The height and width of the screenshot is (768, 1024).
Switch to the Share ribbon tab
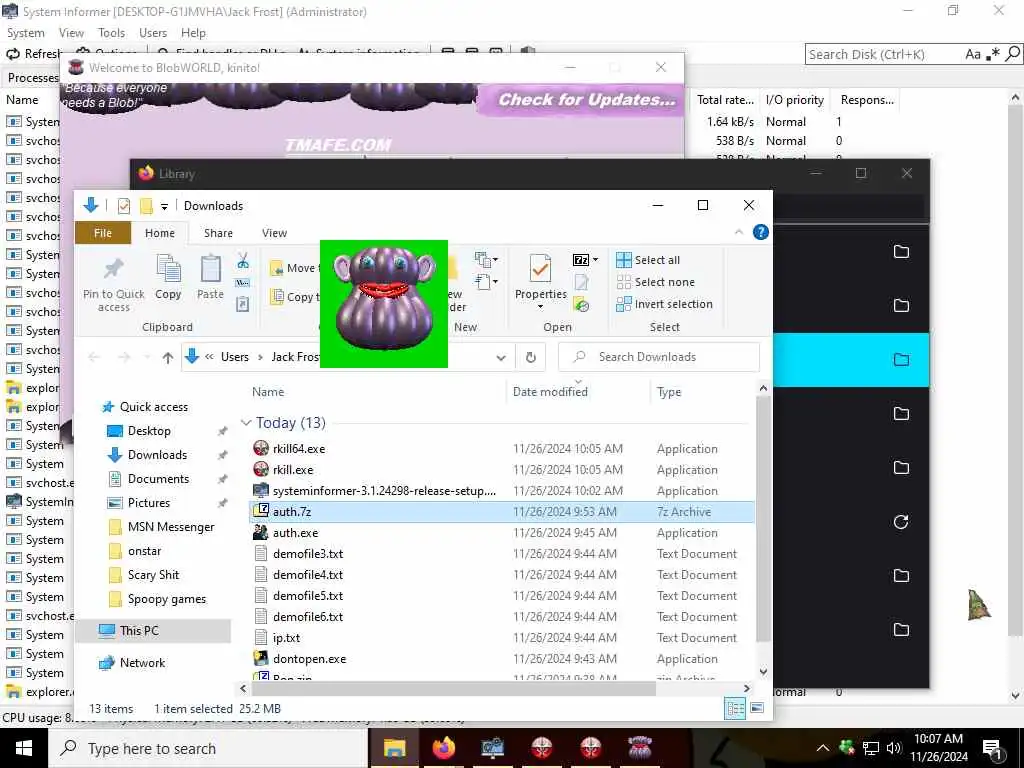[x=218, y=233]
